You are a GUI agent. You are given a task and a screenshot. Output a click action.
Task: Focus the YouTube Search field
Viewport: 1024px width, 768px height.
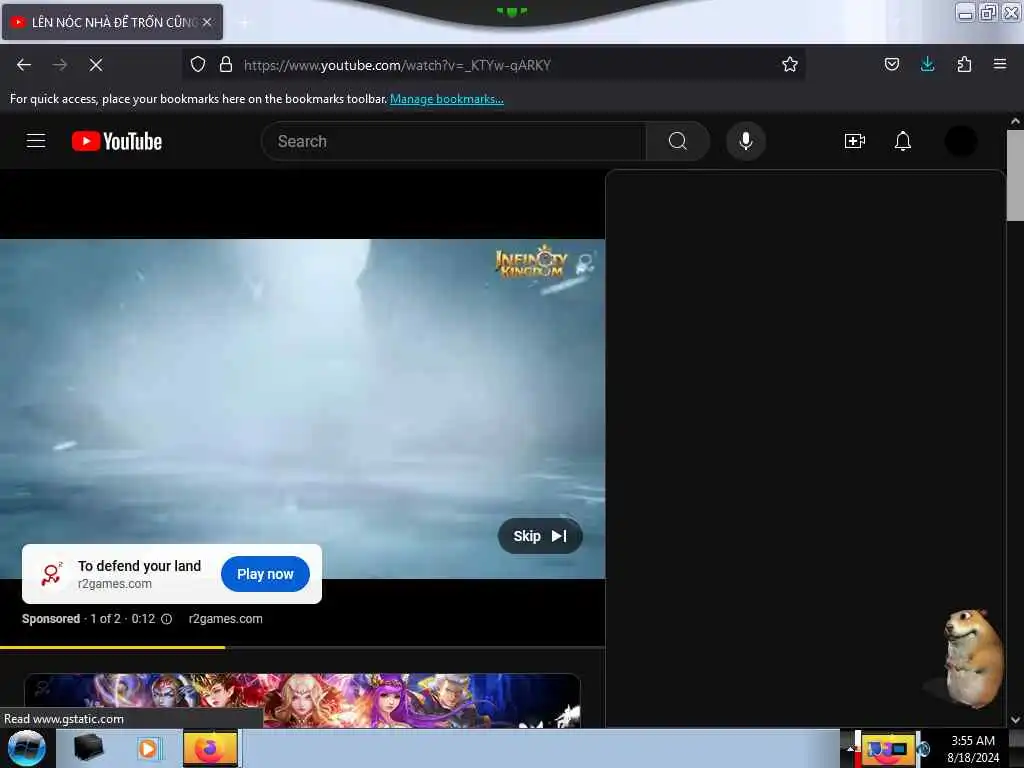tap(453, 141)
